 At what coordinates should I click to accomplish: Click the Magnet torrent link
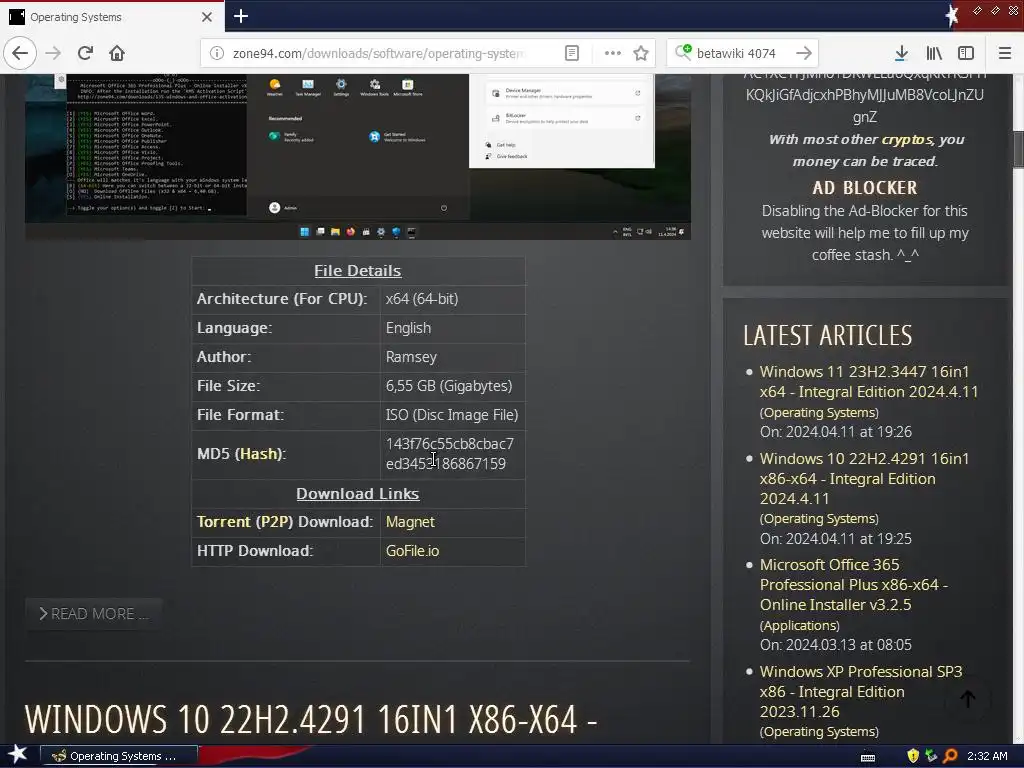(x=410, y=522)
